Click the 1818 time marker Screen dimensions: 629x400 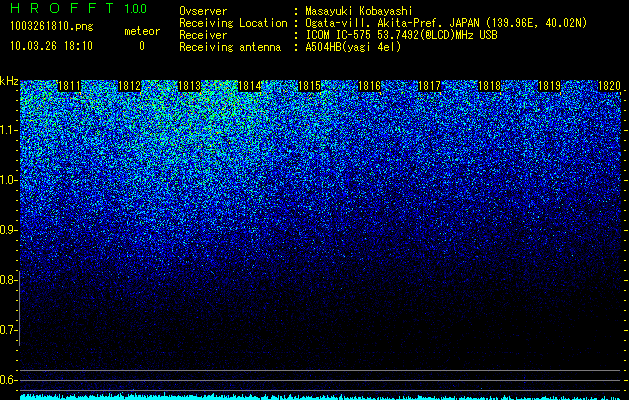[489, 86]
